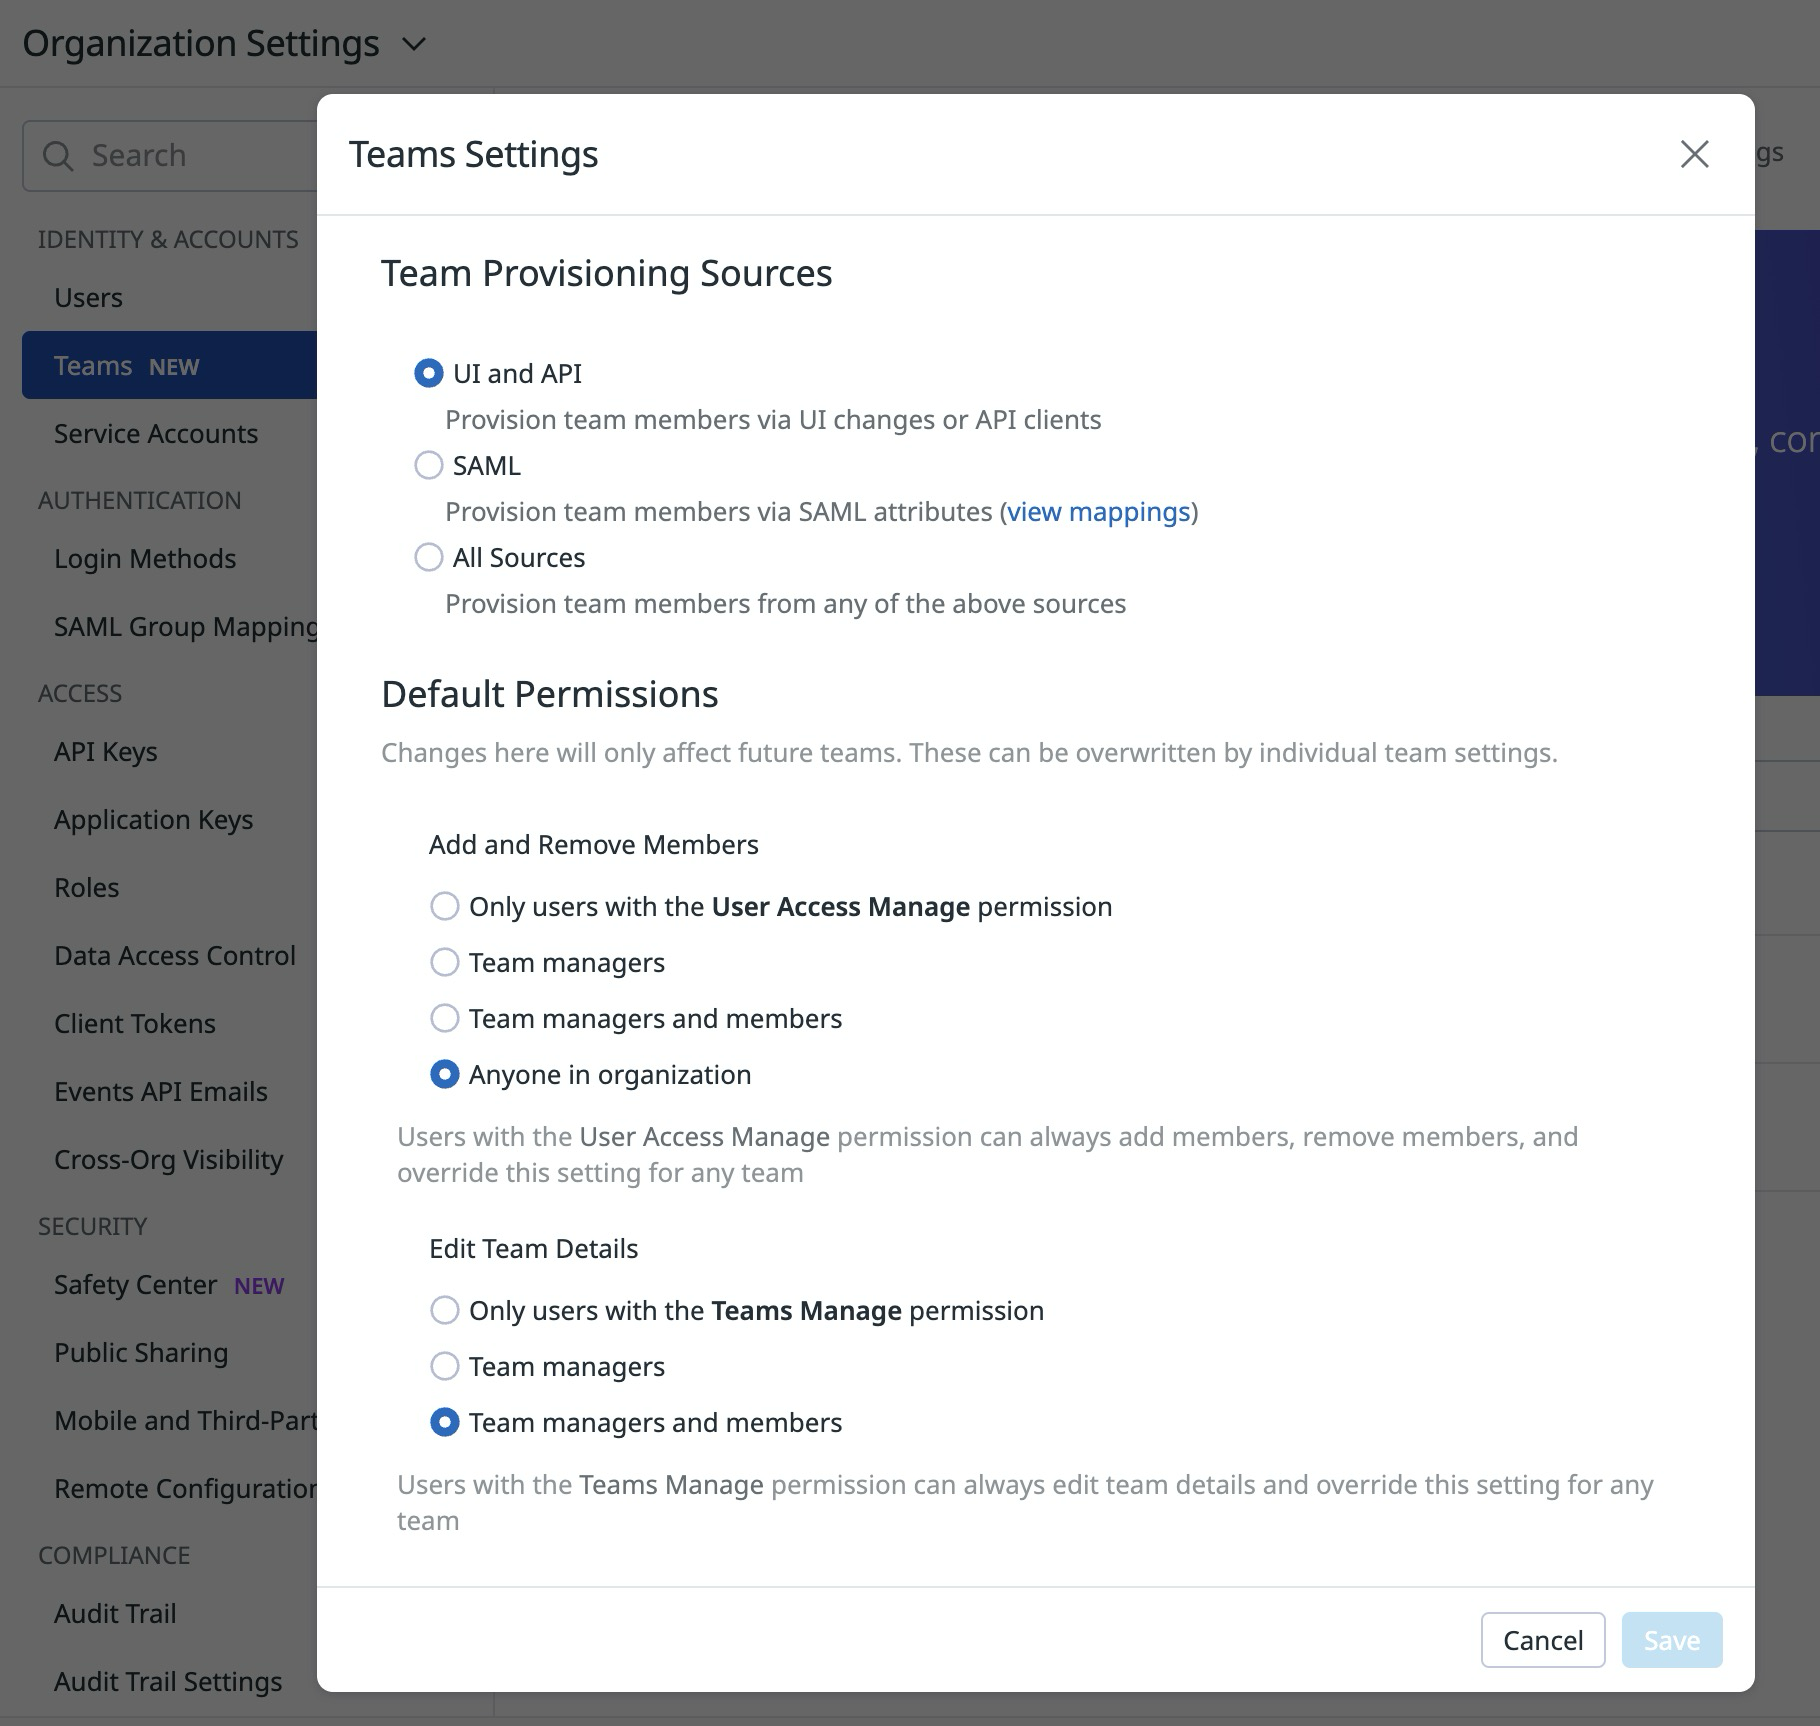Open Service Accounts settings
The image size is (1820, 1726).
pos(156,433)
